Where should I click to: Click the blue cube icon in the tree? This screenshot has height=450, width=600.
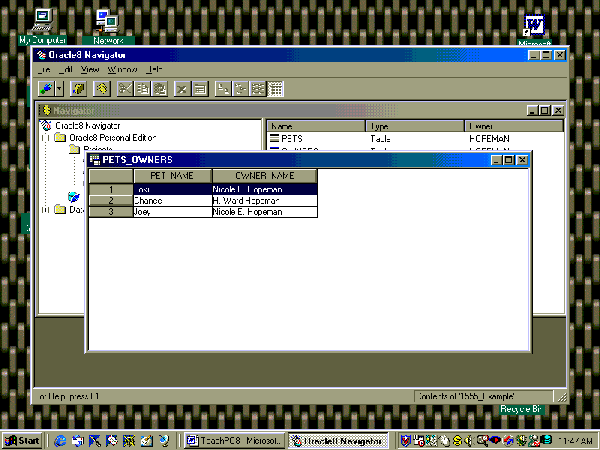coord(73,197)
